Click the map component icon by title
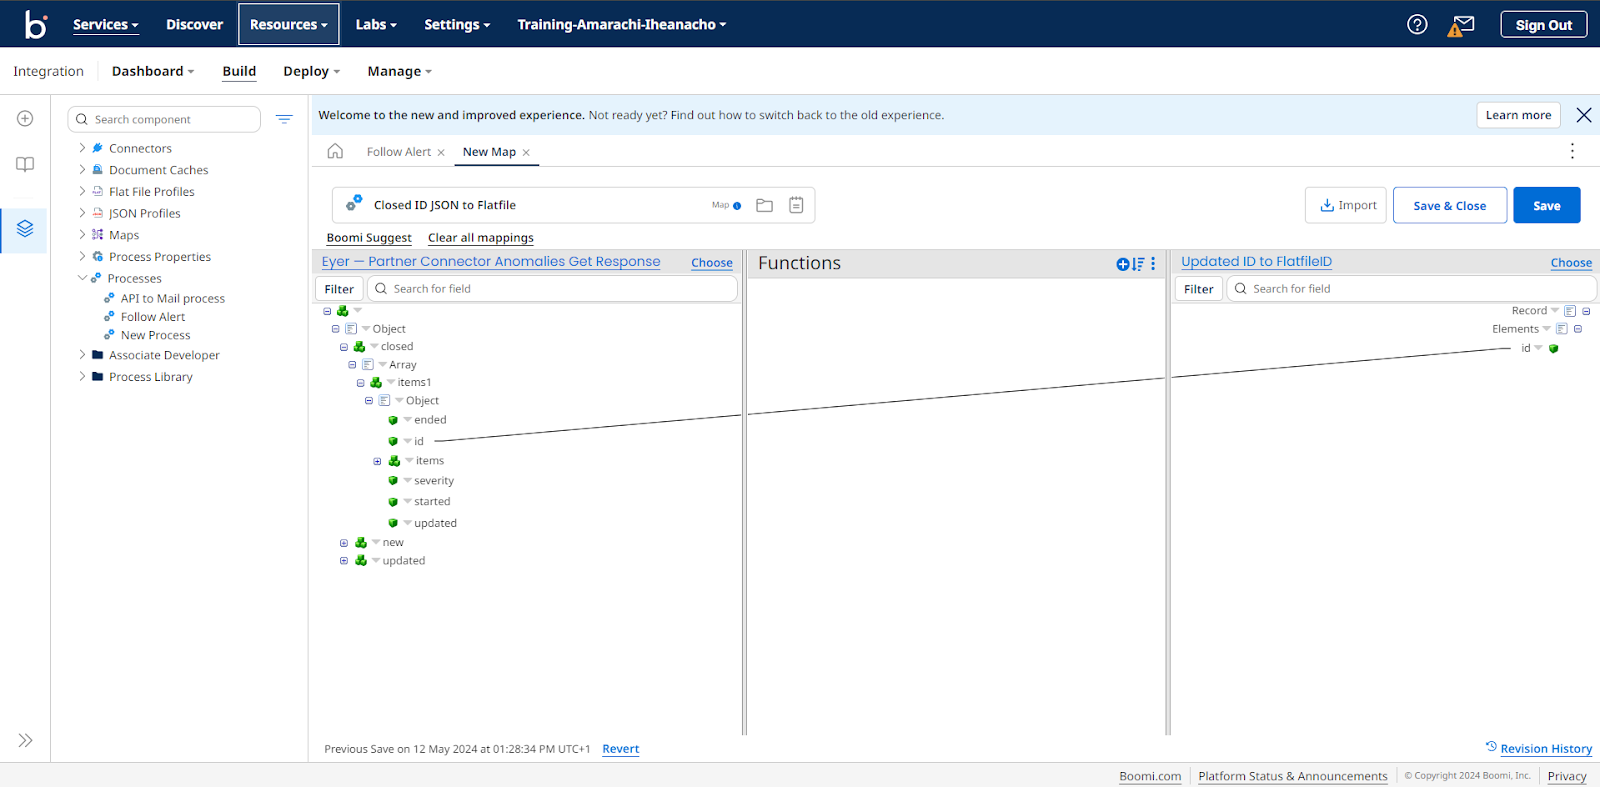 353,204
